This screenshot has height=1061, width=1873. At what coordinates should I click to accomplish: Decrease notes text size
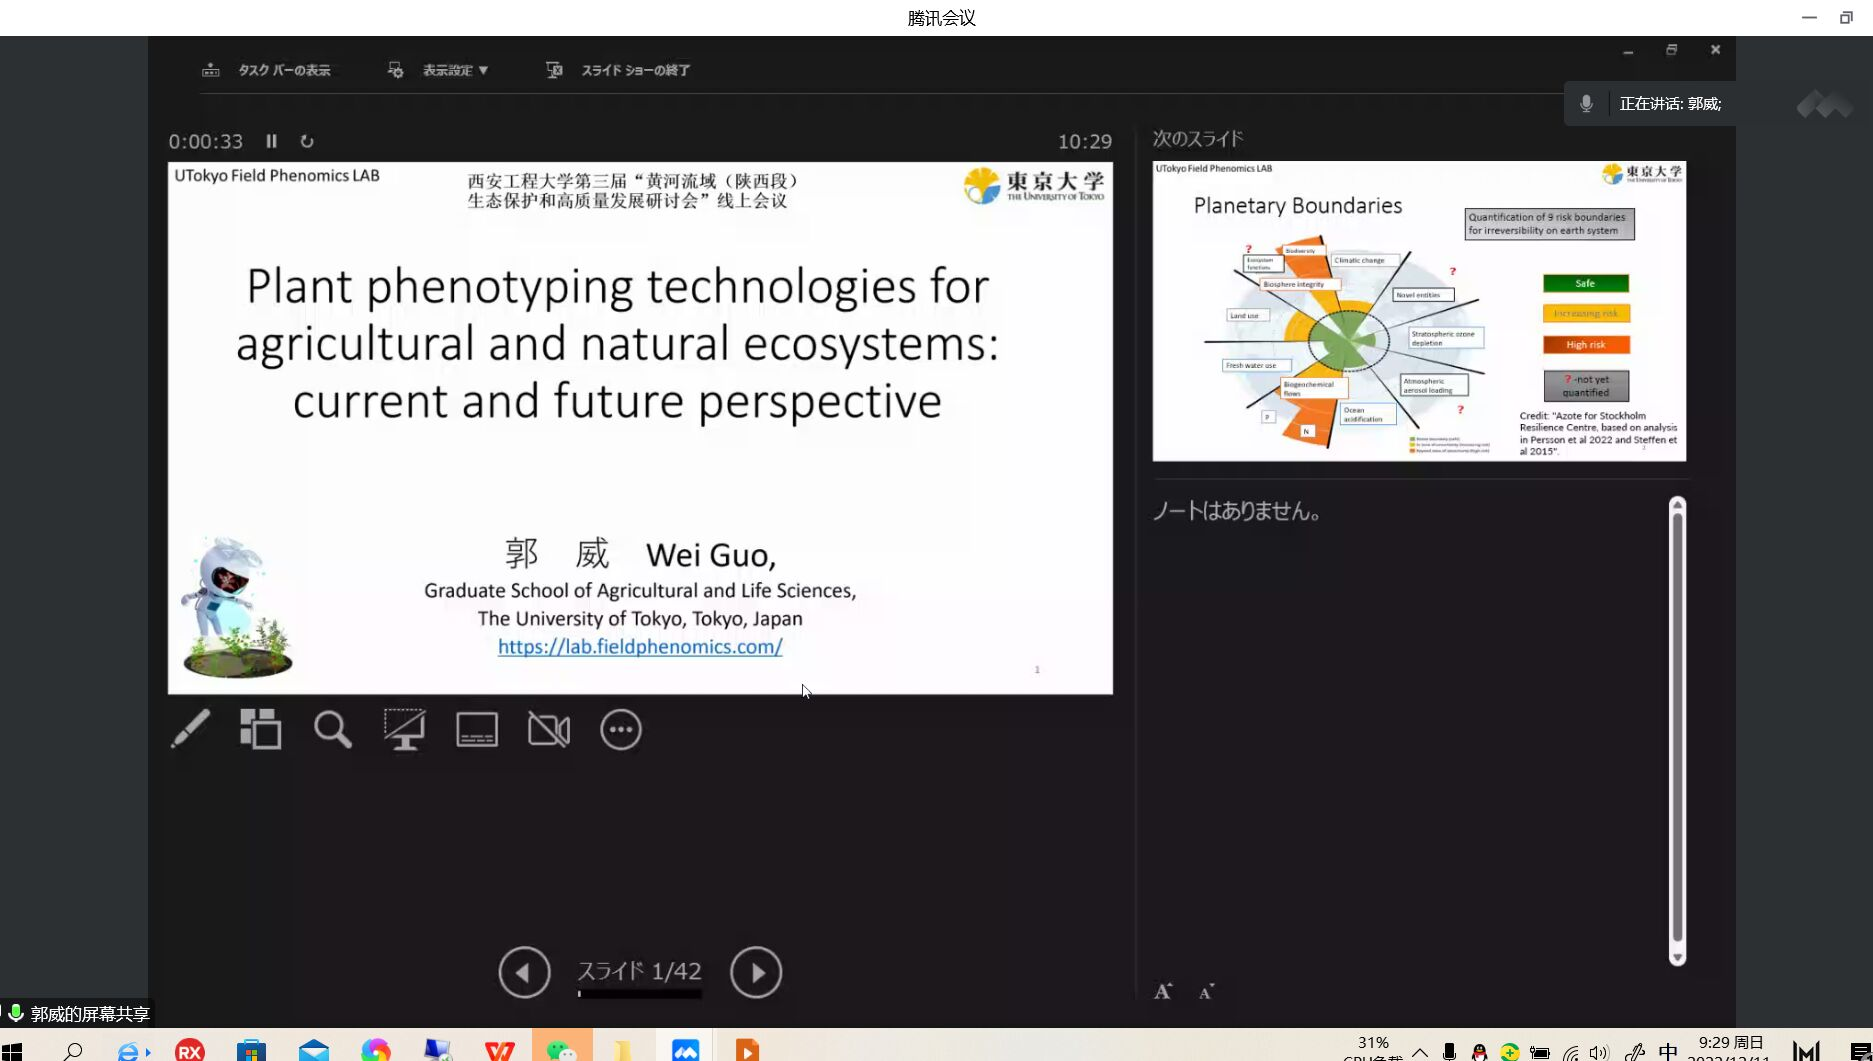tap(1206, 991)
